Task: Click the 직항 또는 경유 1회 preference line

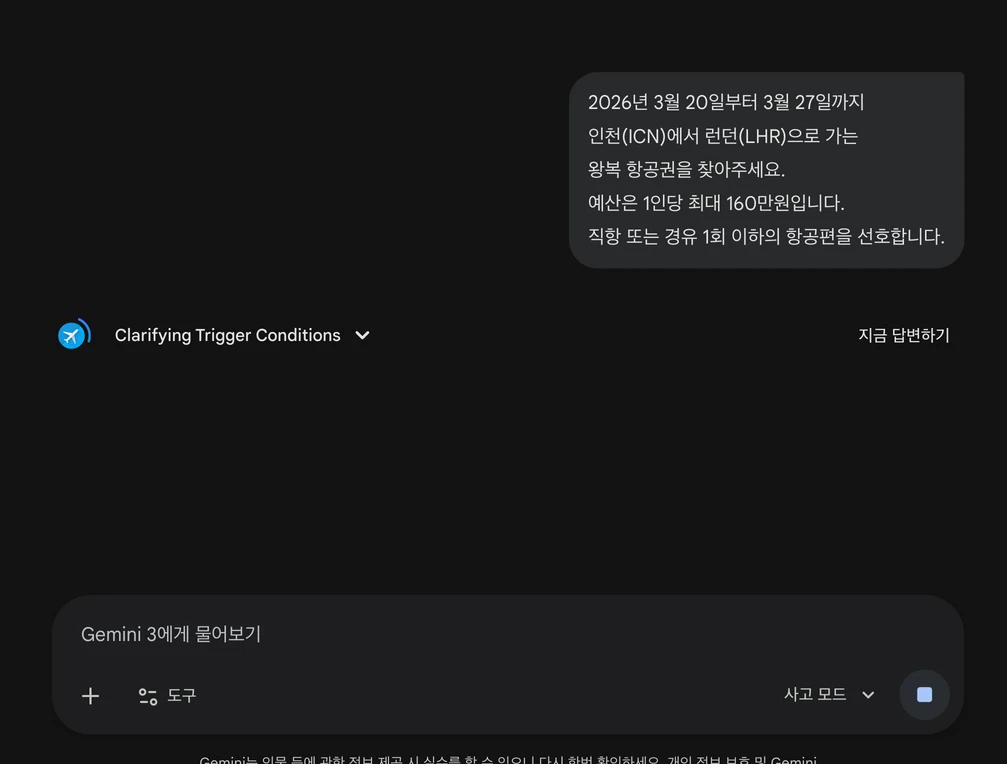Action: (x=766, y=236)
